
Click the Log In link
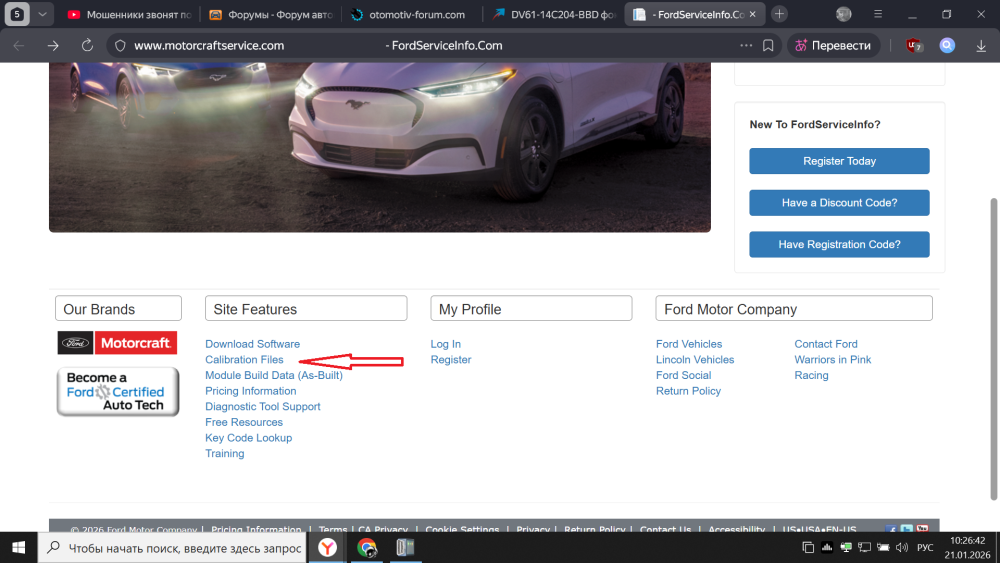click(x=445, y=344)
